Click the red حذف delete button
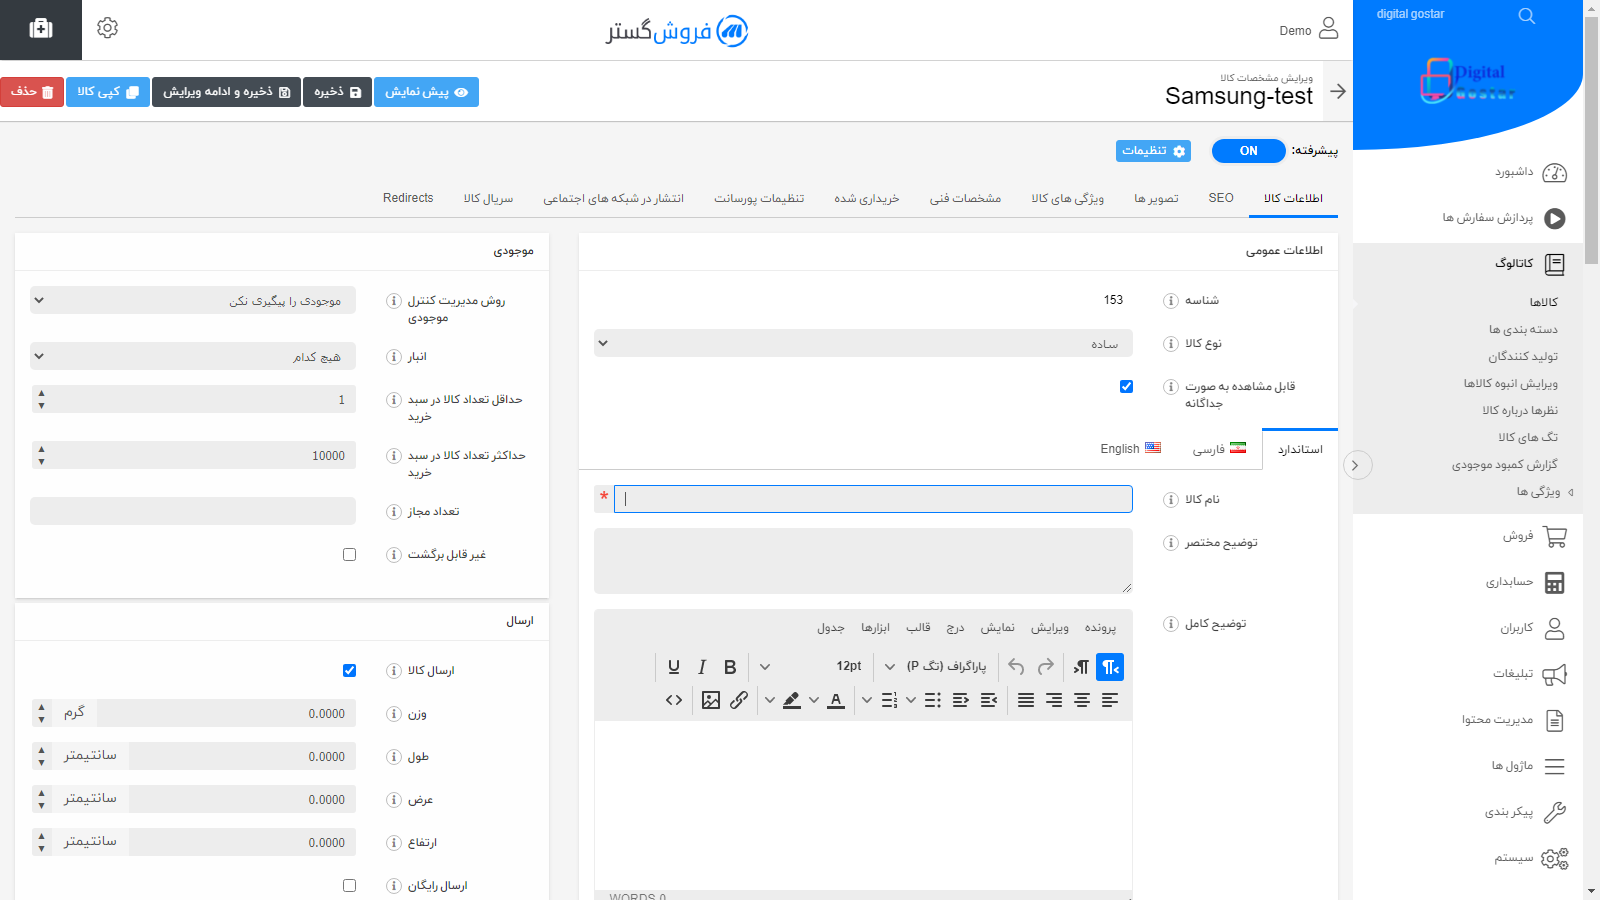Viewport: 1600px width, 900px height. (x=32, y=92)
